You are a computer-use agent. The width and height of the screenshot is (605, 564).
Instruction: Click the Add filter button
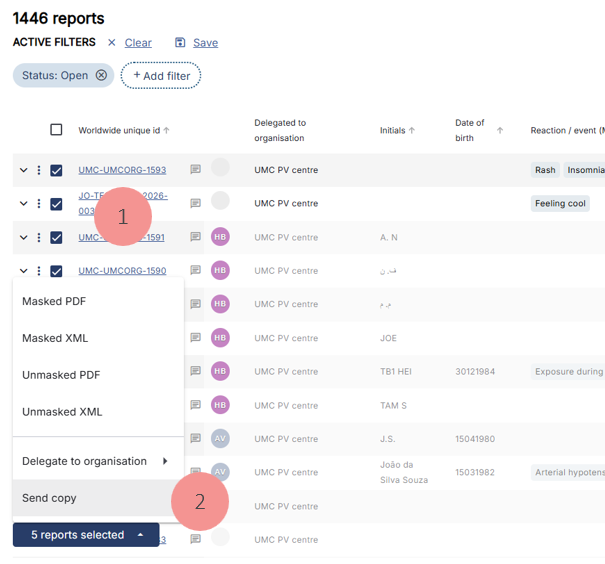coord(161,76)
